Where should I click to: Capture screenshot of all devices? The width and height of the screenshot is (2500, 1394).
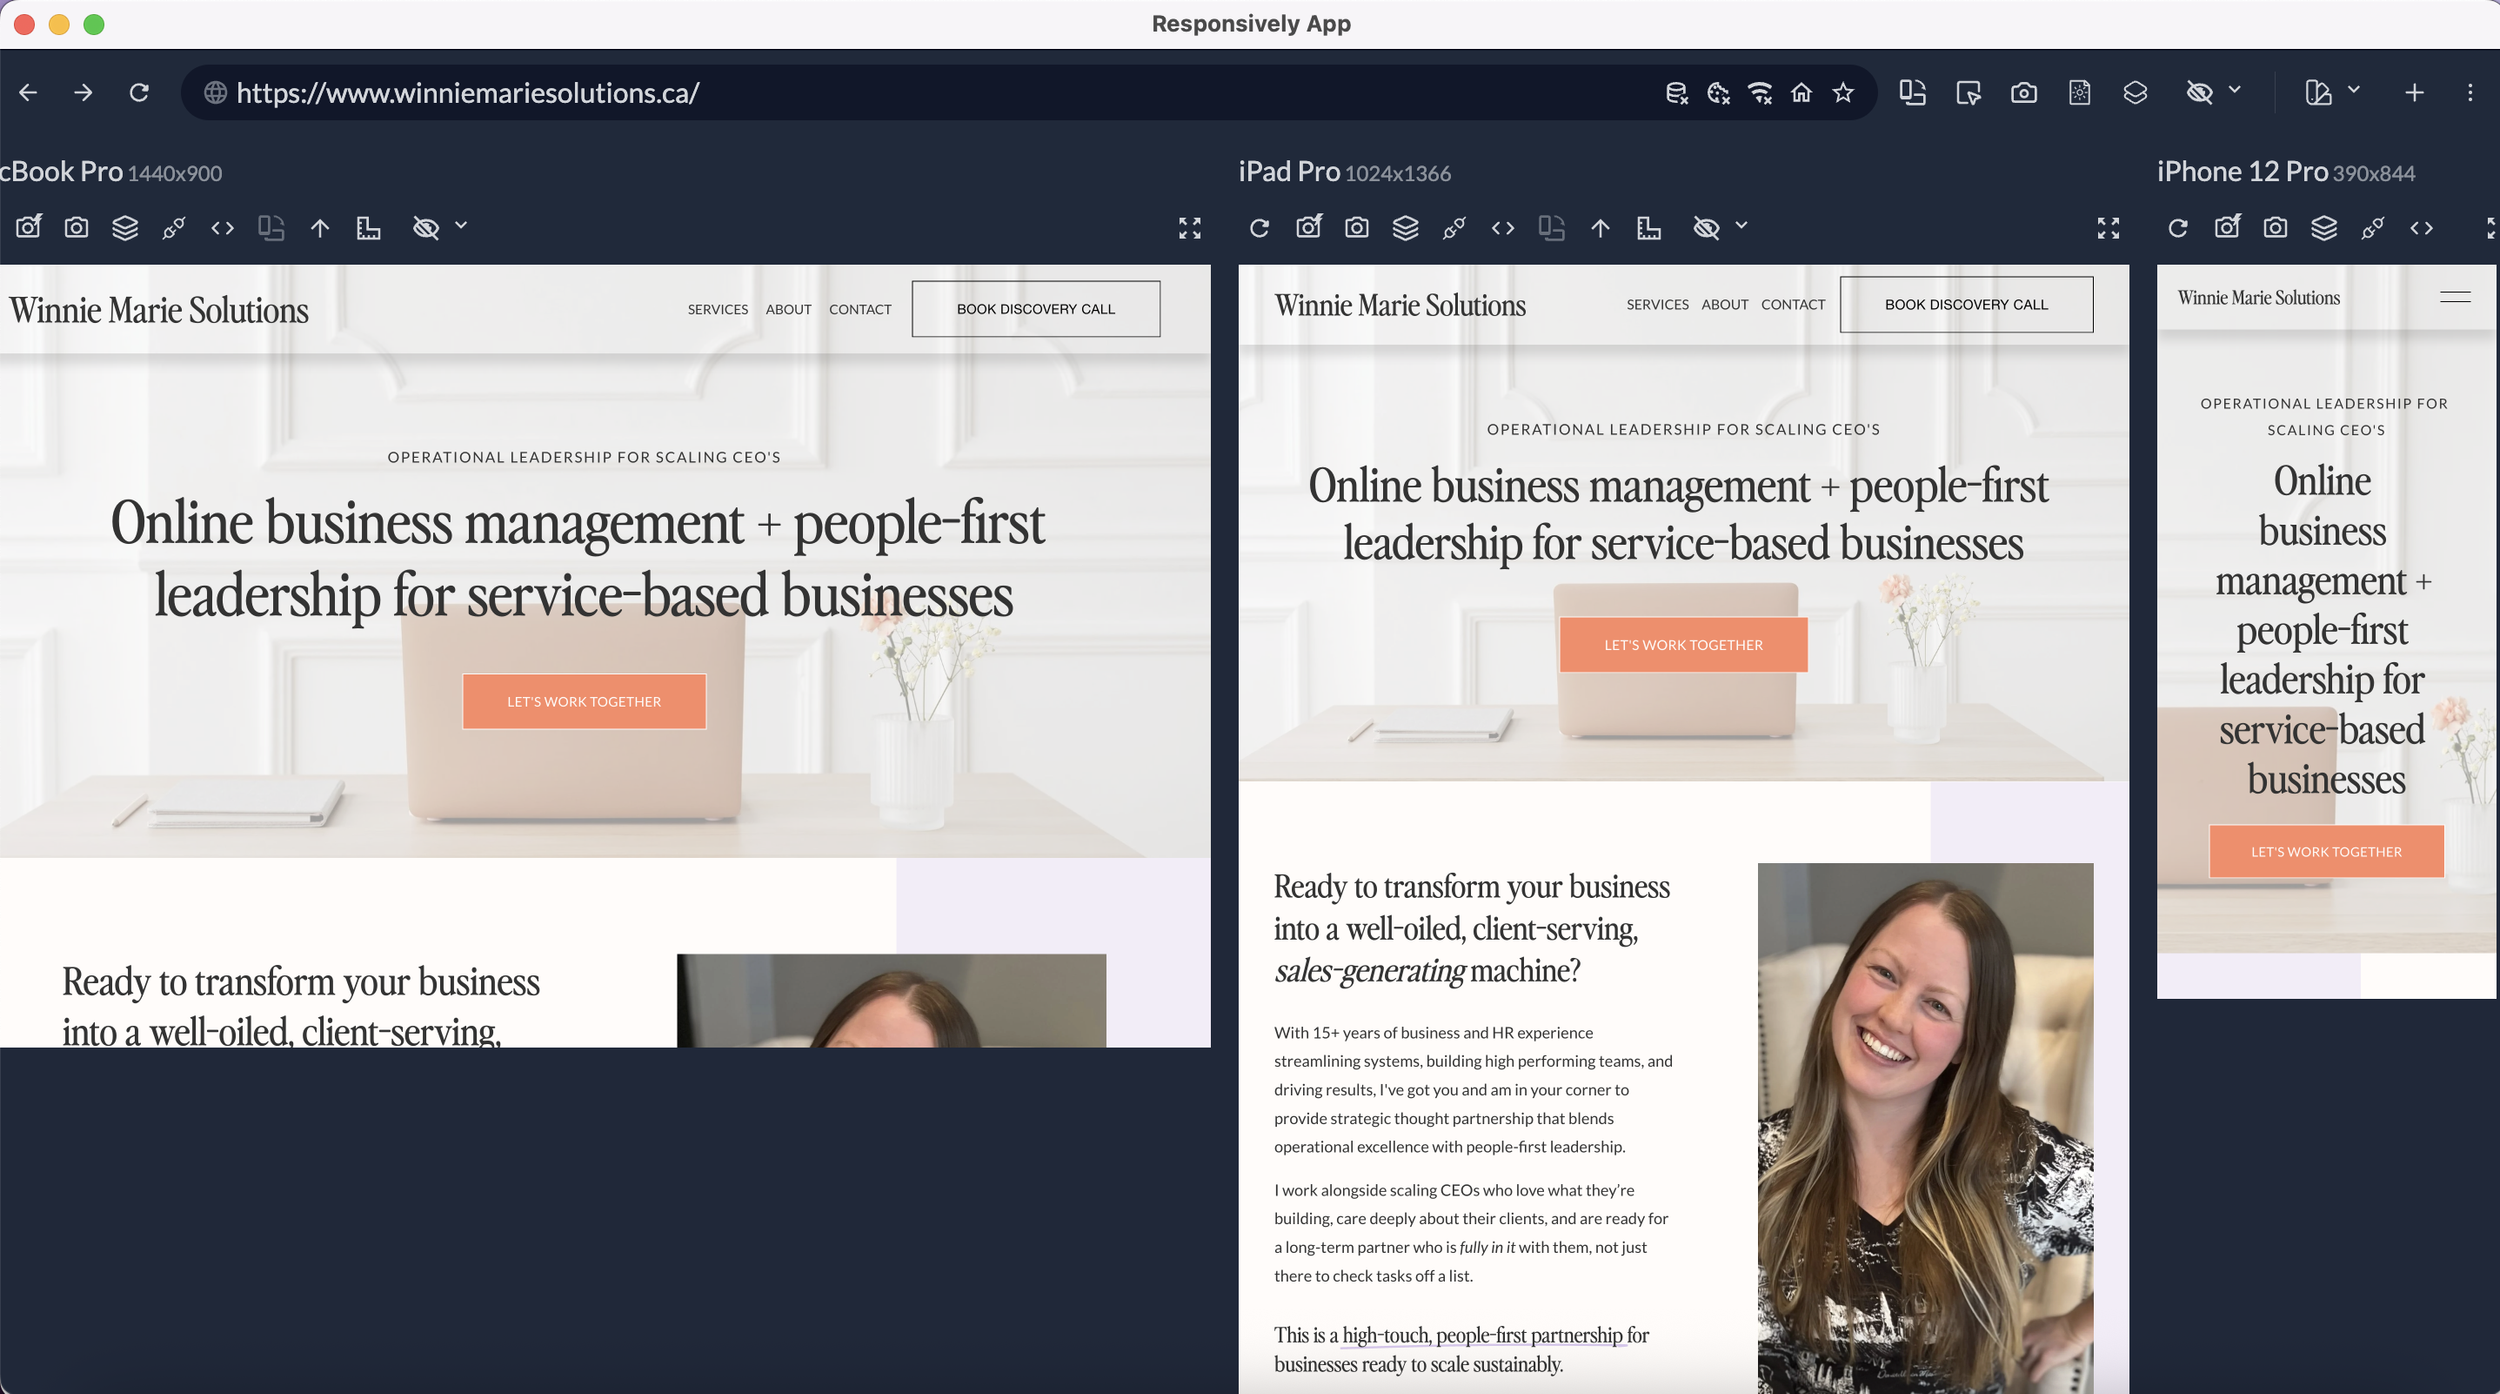click(2024, 93)
